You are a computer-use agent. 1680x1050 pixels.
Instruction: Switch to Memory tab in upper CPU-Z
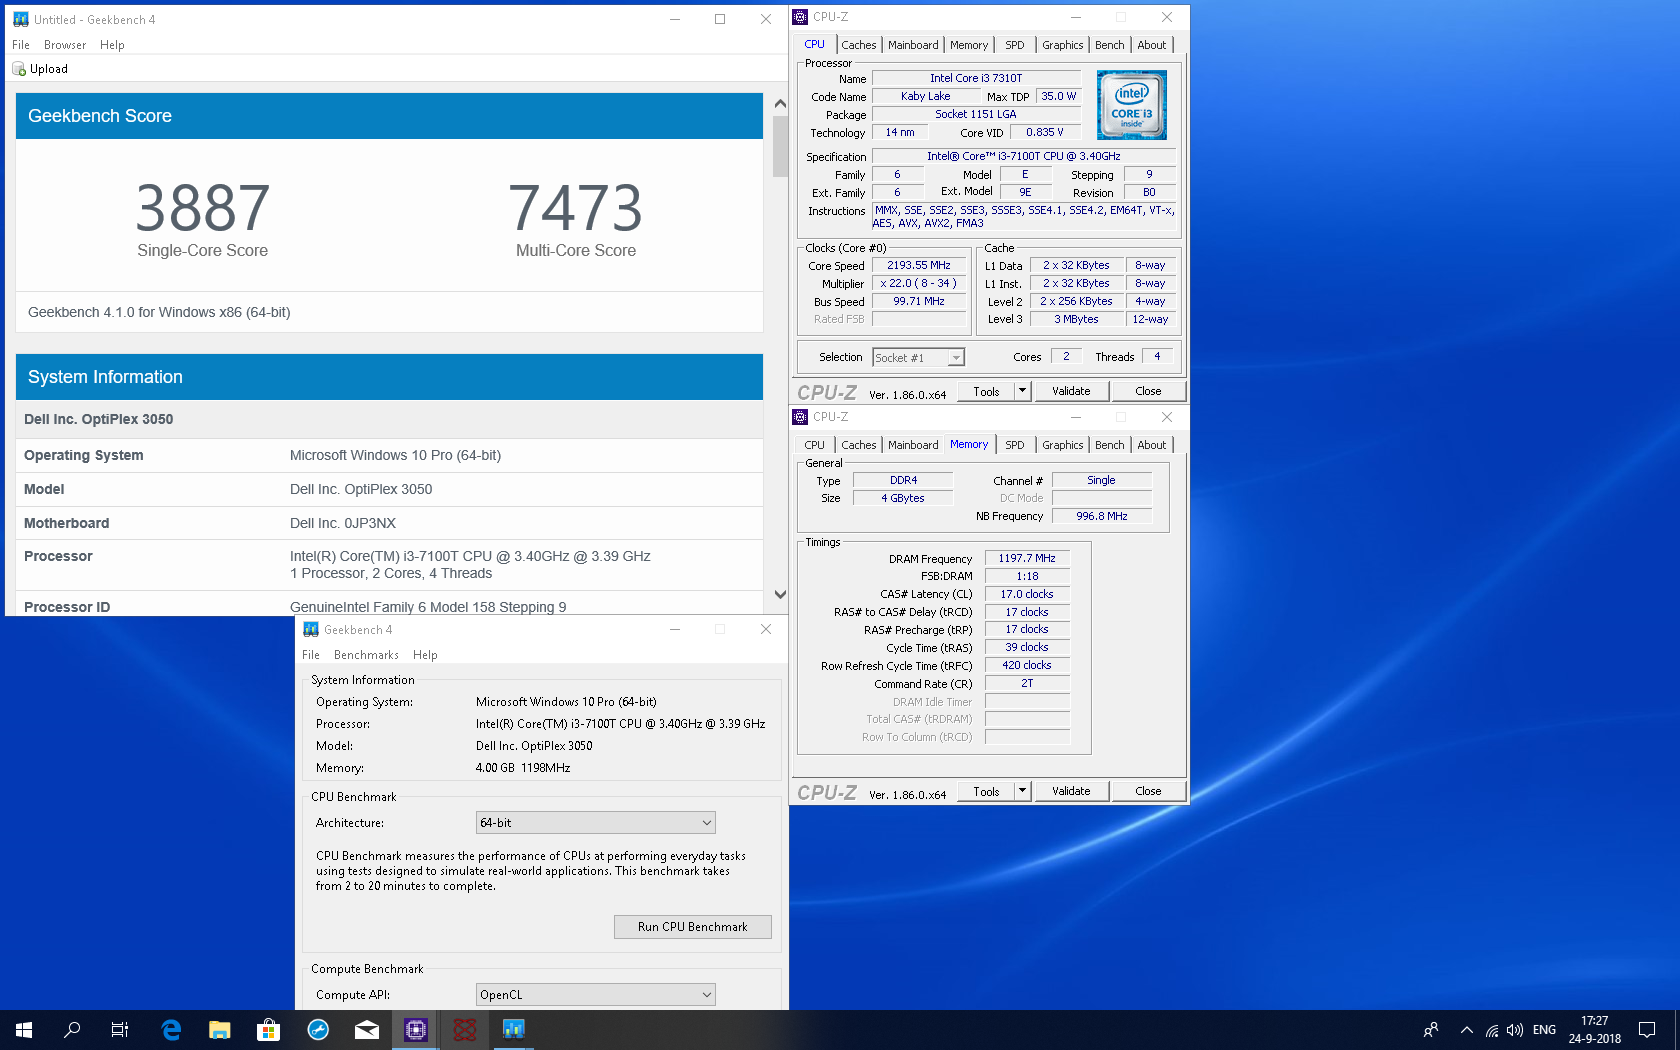pyautogui.click(x=969, y=45)
